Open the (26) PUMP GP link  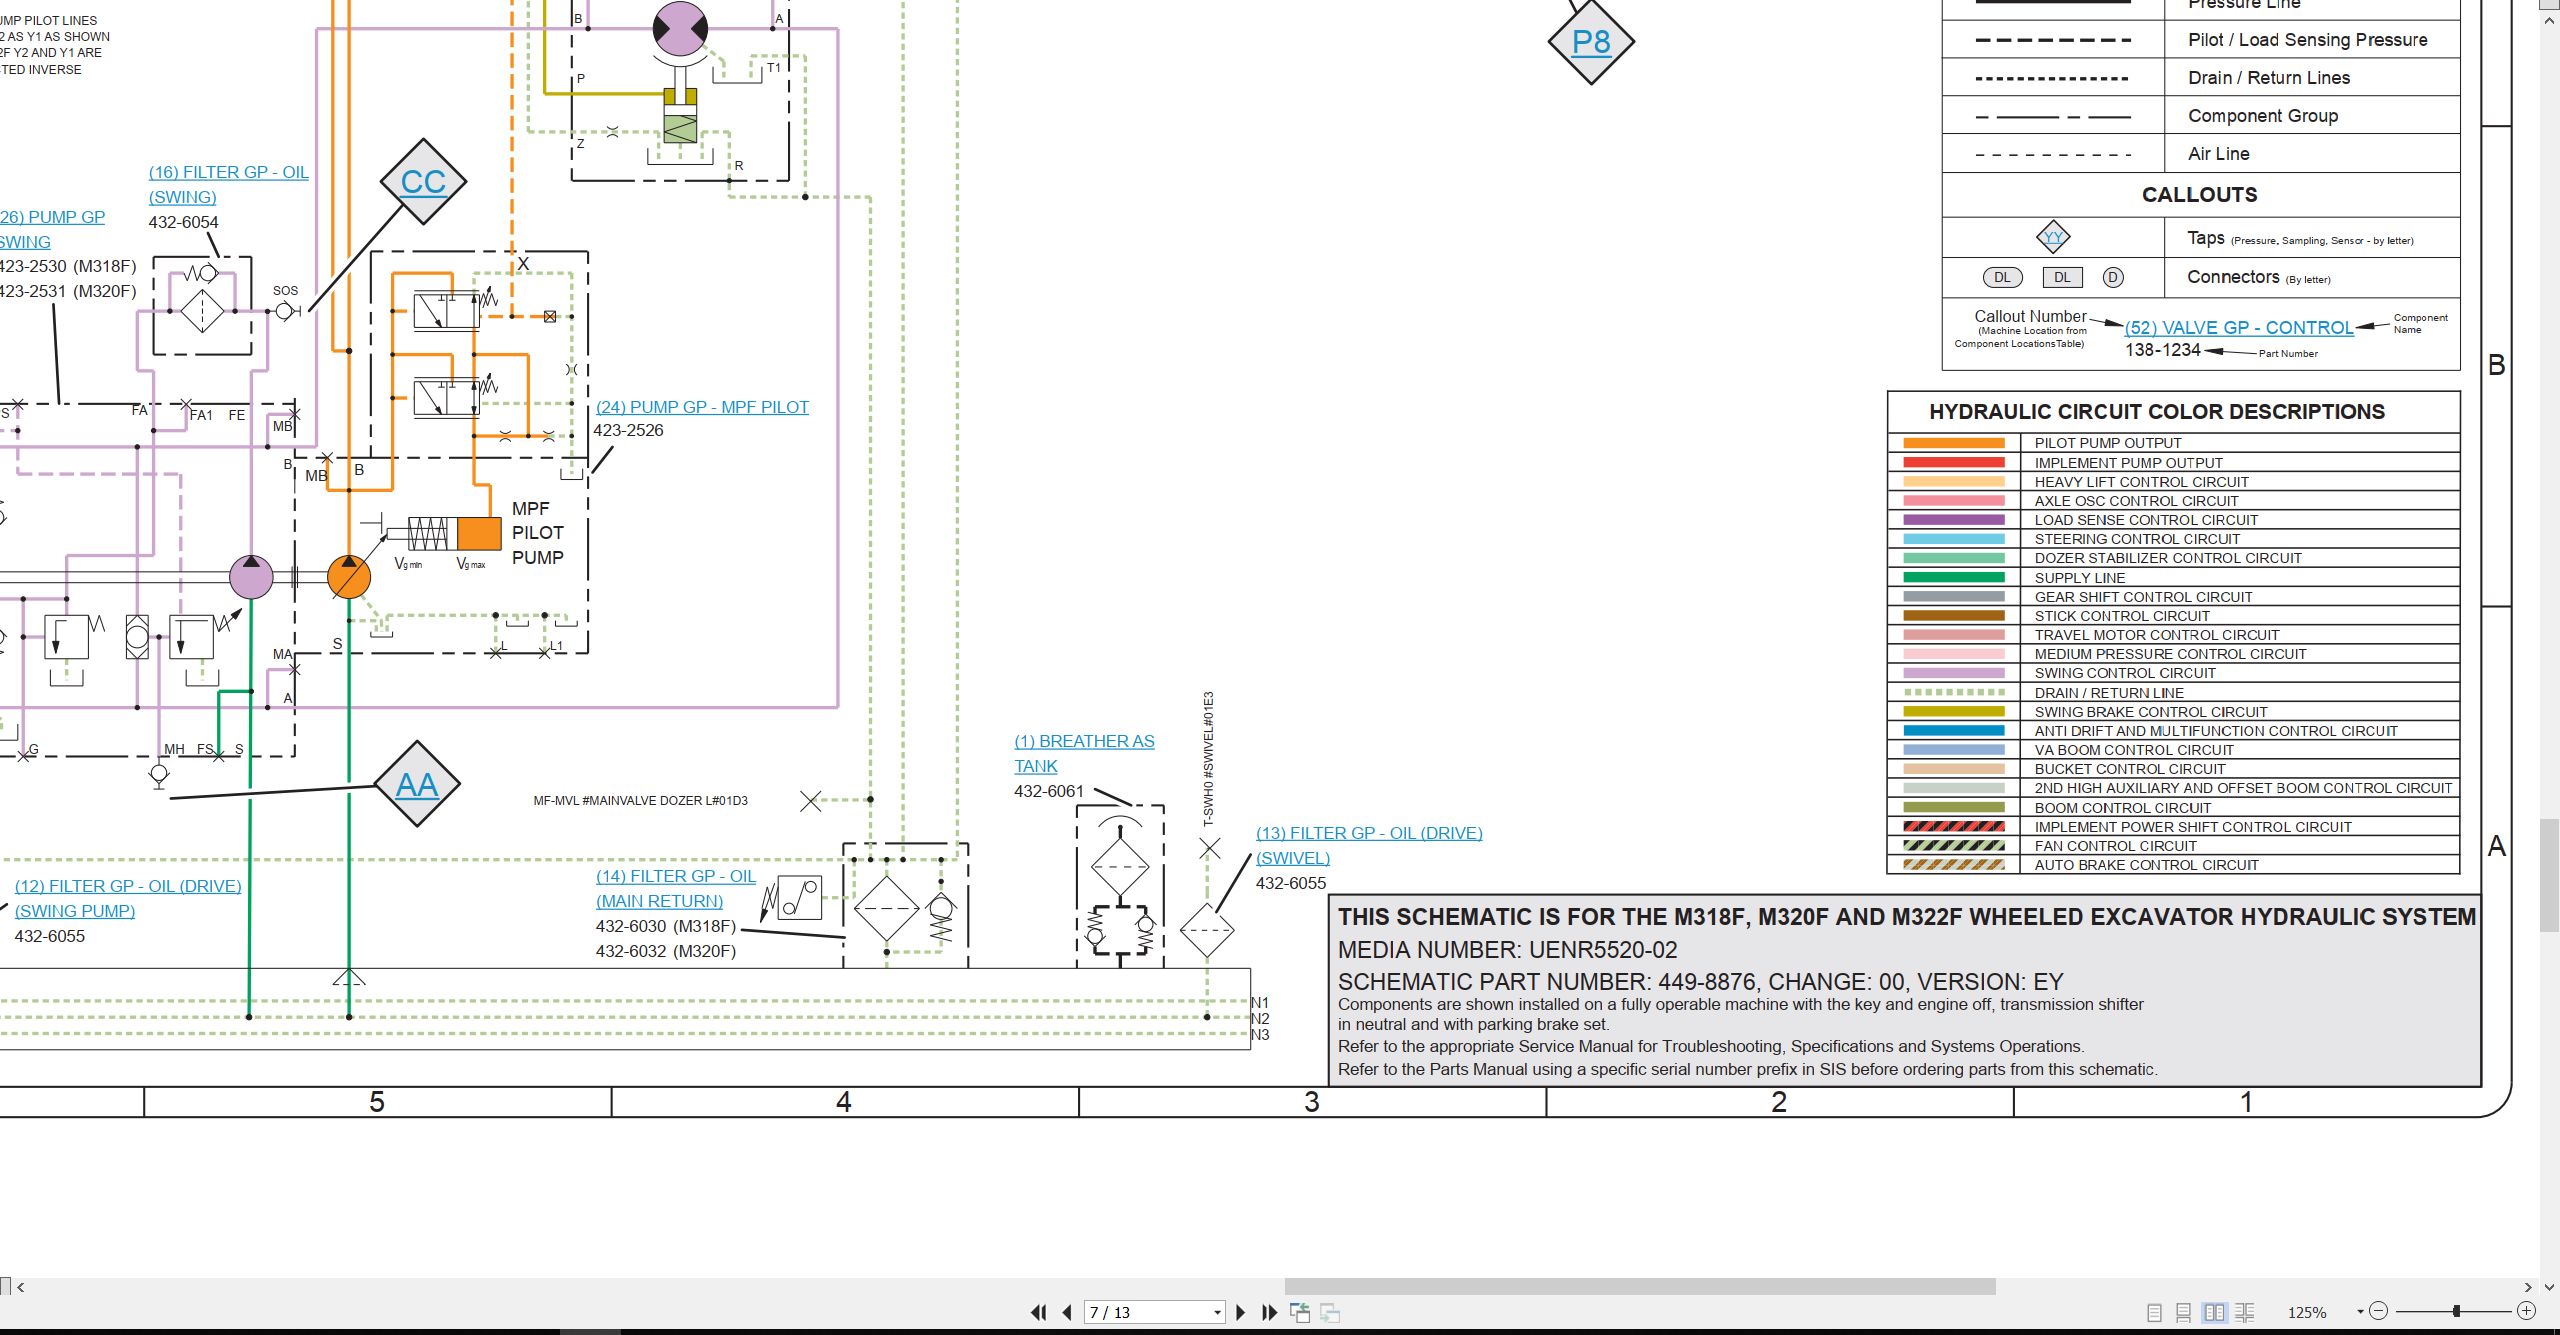[x=52, y=217]
